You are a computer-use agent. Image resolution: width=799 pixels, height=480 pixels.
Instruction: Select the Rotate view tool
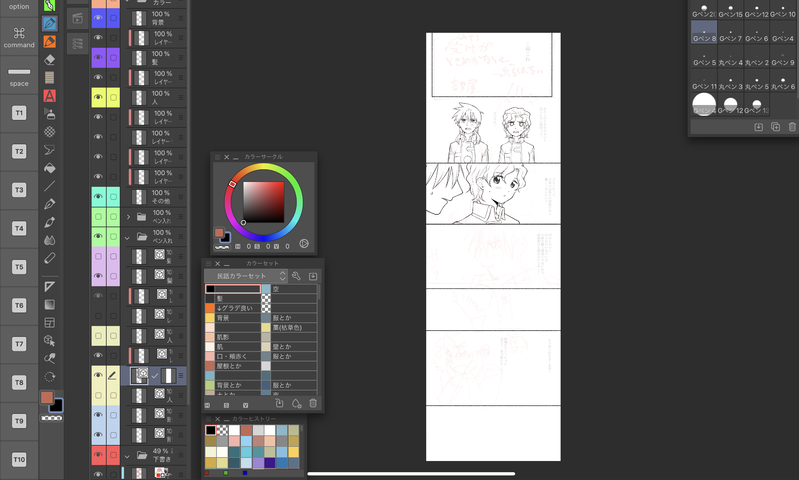49,377
